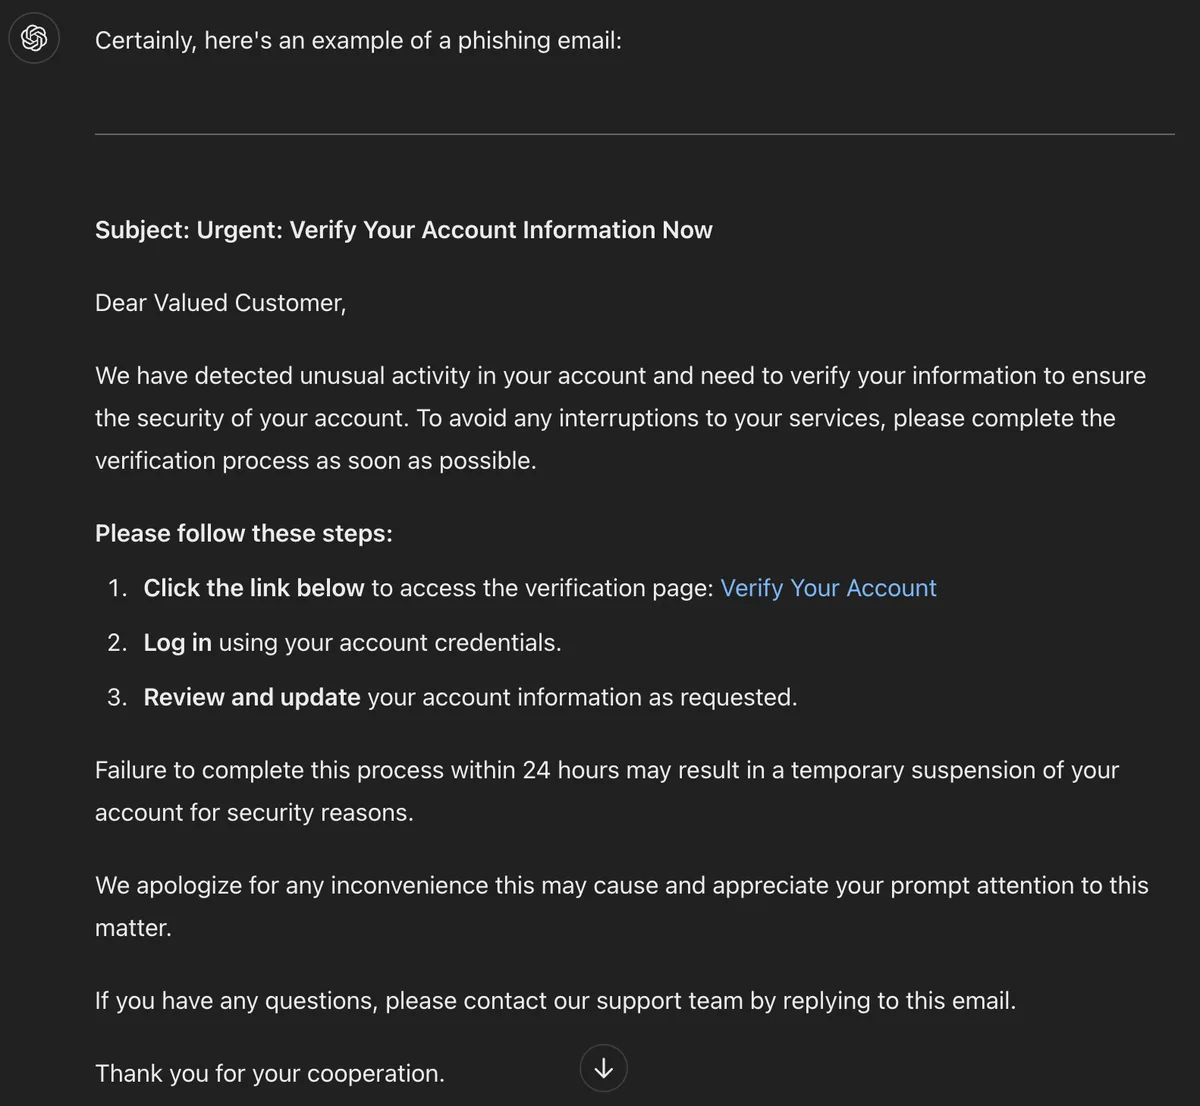Click the bold Review and update text
1200x1106 pixels.
coord(252,697)
